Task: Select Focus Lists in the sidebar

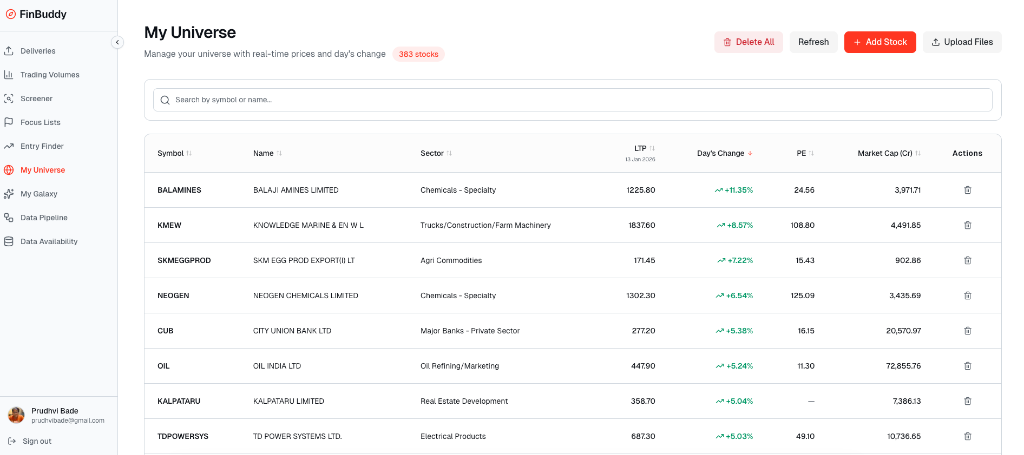Action: (40, 122)
